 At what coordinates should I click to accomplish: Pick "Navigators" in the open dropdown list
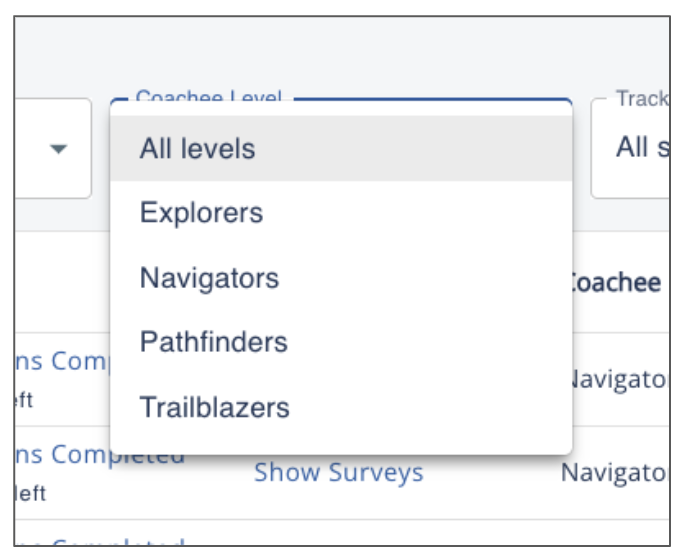pos(209,278)
